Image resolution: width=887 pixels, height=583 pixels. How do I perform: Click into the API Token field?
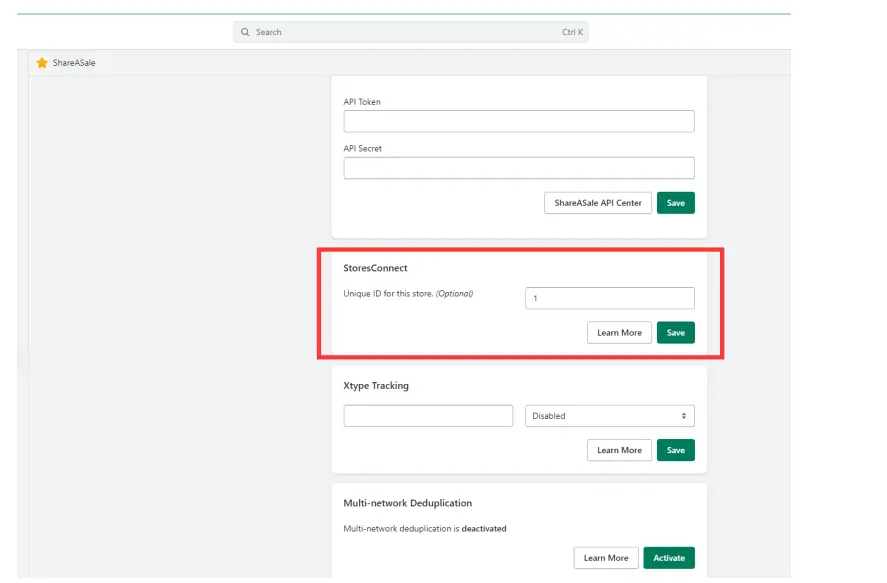pyautogui.click(x=518, y=122)
